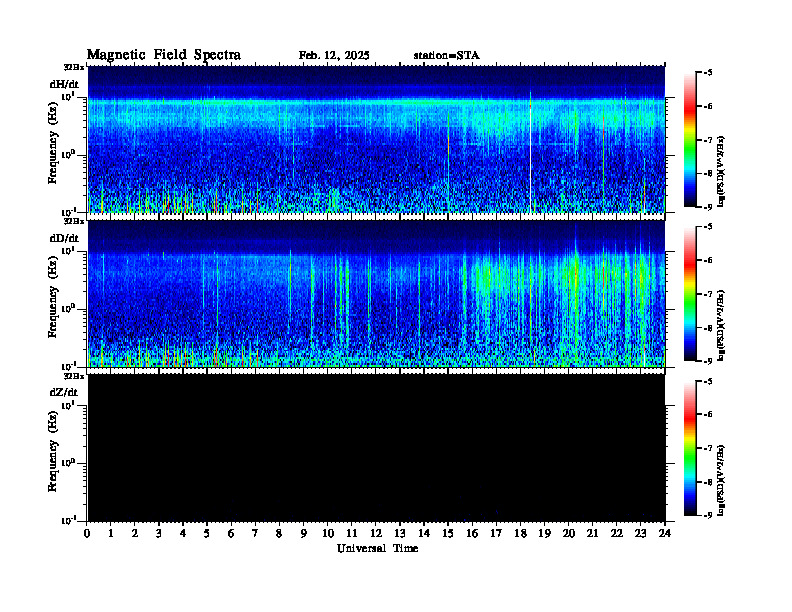Click hour 10 on the Universal Time axis
The image size is (792, 612).
pyautogui.click(x=328, y=534)
